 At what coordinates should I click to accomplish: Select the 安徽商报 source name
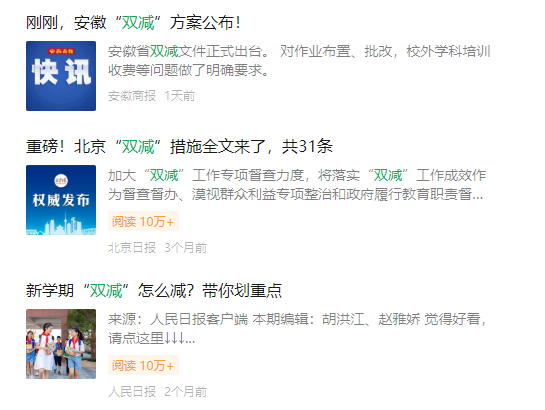132,96
